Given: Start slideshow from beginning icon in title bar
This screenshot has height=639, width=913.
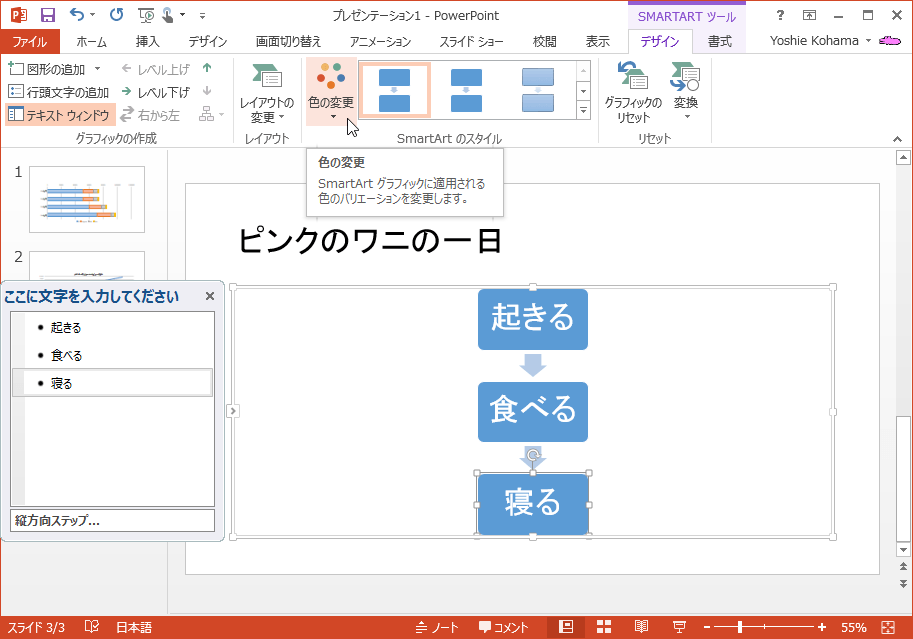Looking at the screenshot, I should (146, 15).
